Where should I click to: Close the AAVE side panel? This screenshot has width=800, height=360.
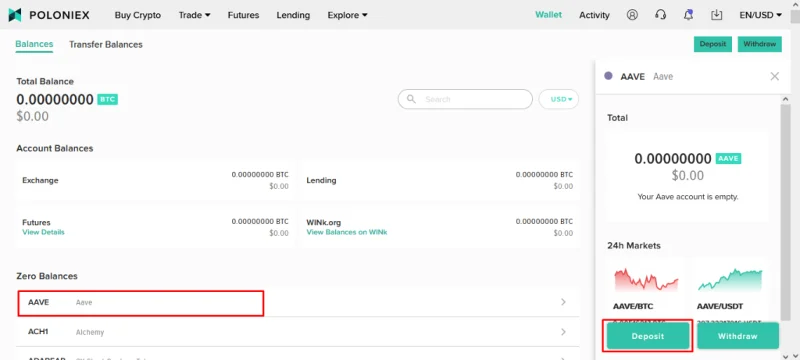(774, 76)
